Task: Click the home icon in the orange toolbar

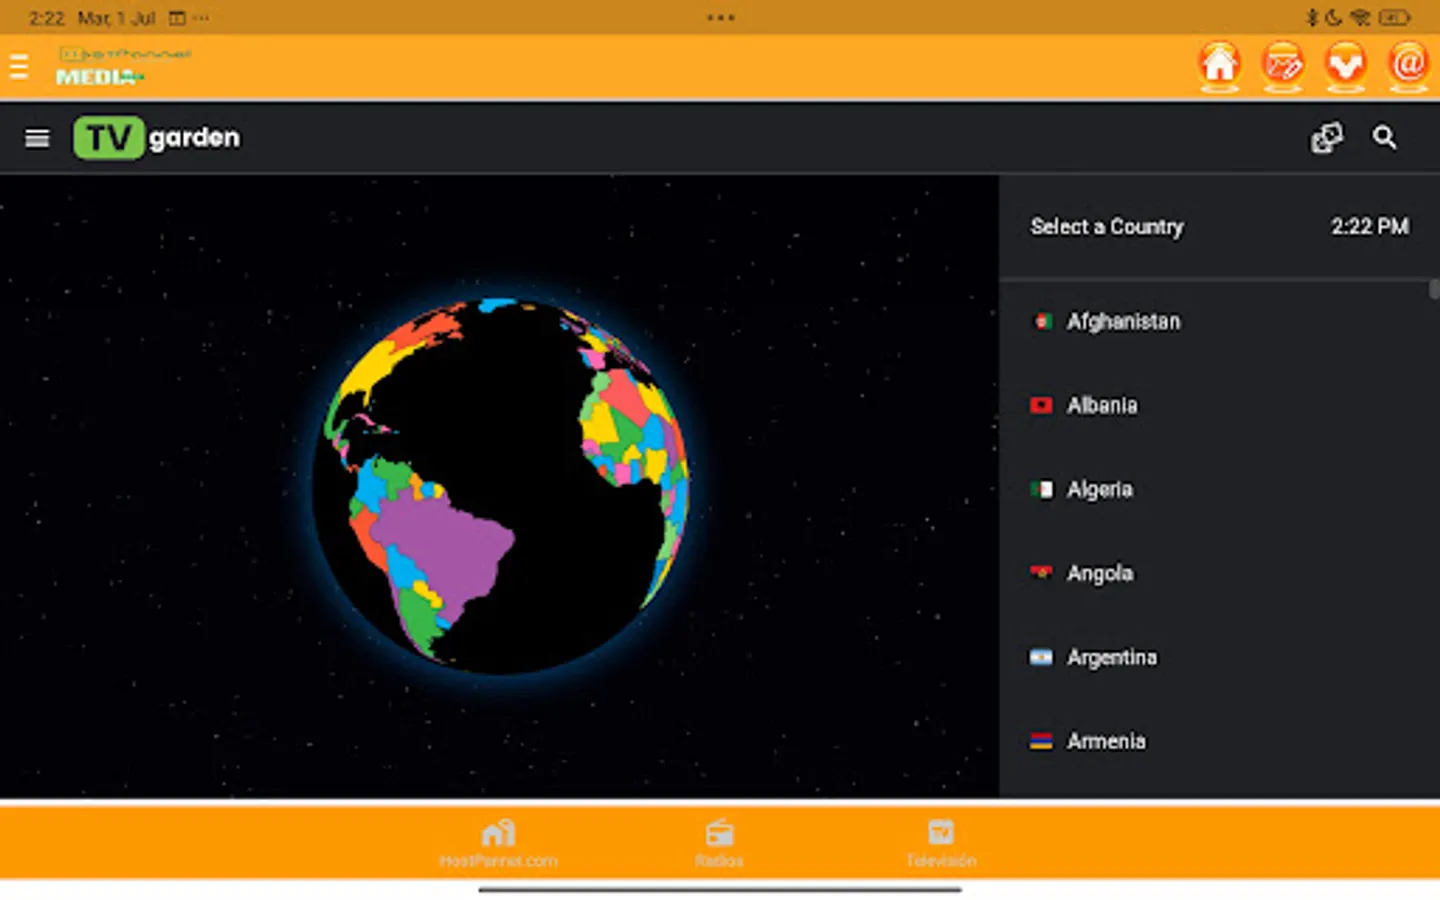Action: point(1220,64)
